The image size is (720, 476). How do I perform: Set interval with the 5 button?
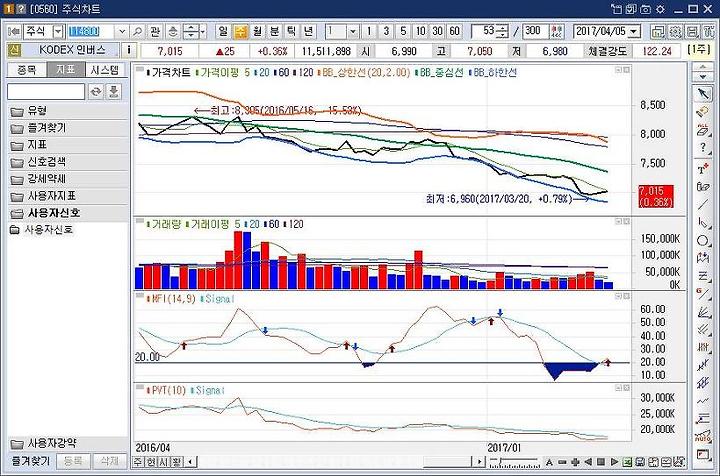tap(403, 31)
